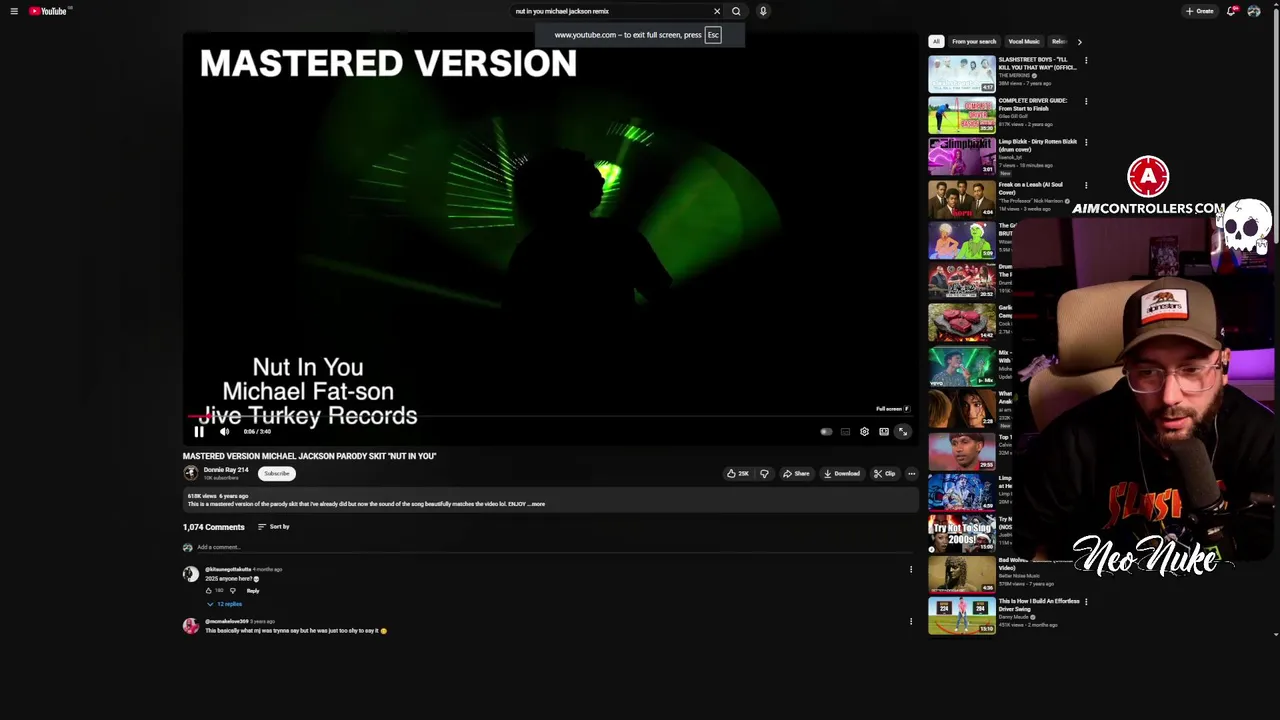Open the YouTube hamburger guide menu
Screen dimensions: 1280x720
coord(14,11)
